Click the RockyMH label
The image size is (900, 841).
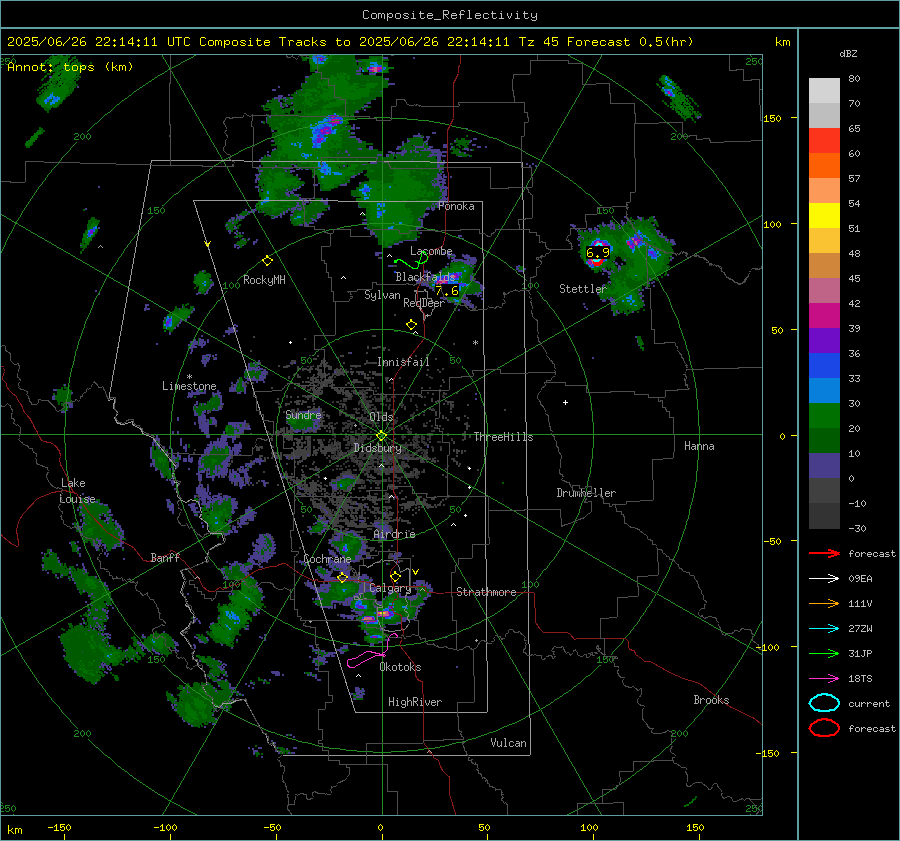pos(264,280)
